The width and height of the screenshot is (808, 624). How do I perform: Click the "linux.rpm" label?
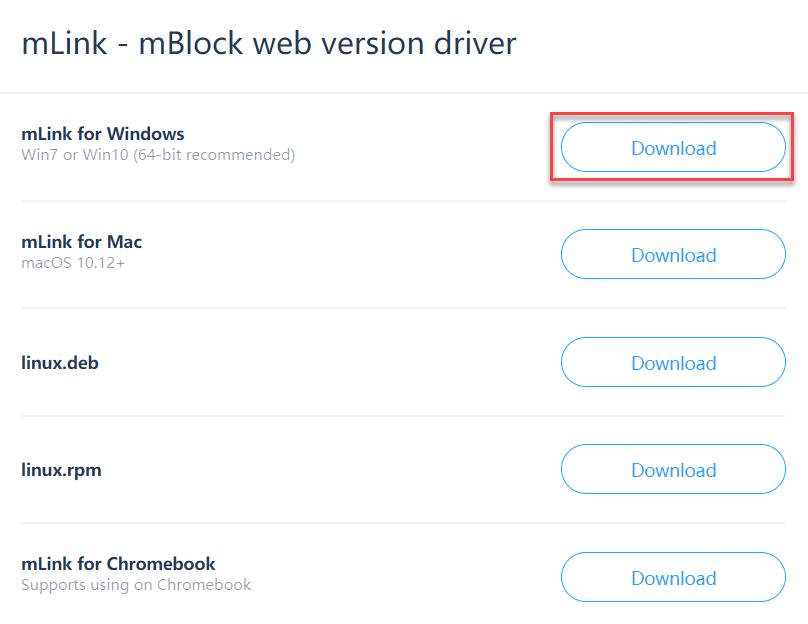61,470
